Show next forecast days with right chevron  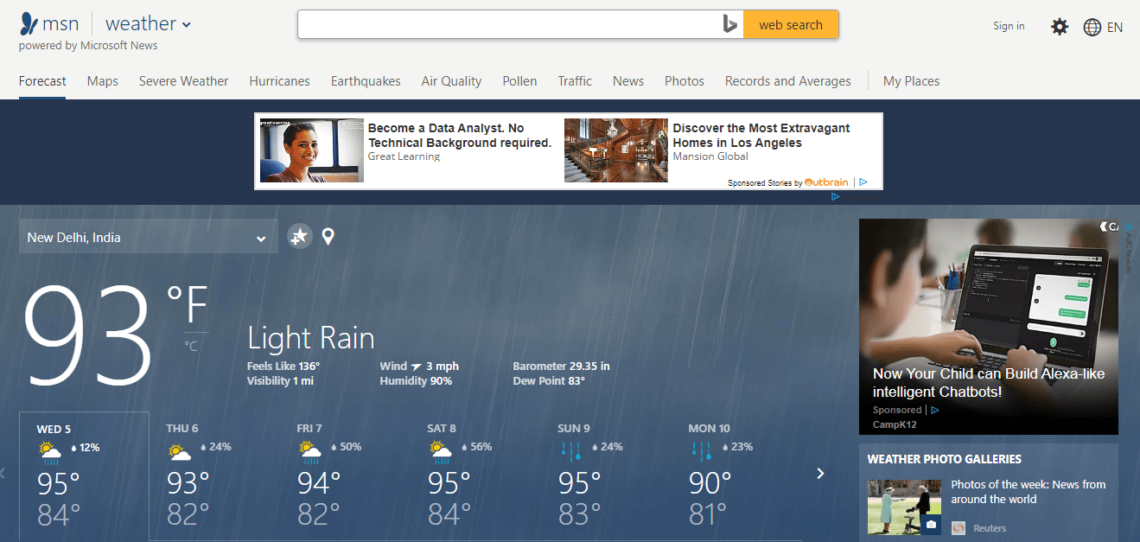[820, 473]
